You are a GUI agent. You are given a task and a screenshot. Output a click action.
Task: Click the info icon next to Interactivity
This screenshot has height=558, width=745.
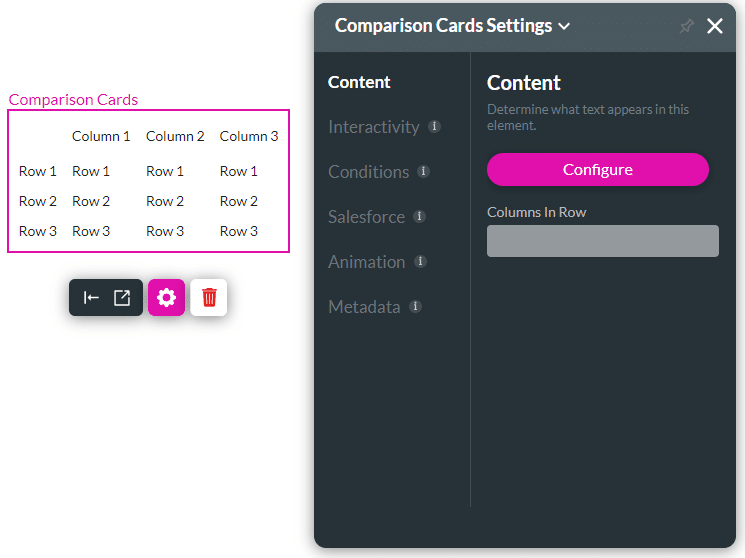pos(434,126)
